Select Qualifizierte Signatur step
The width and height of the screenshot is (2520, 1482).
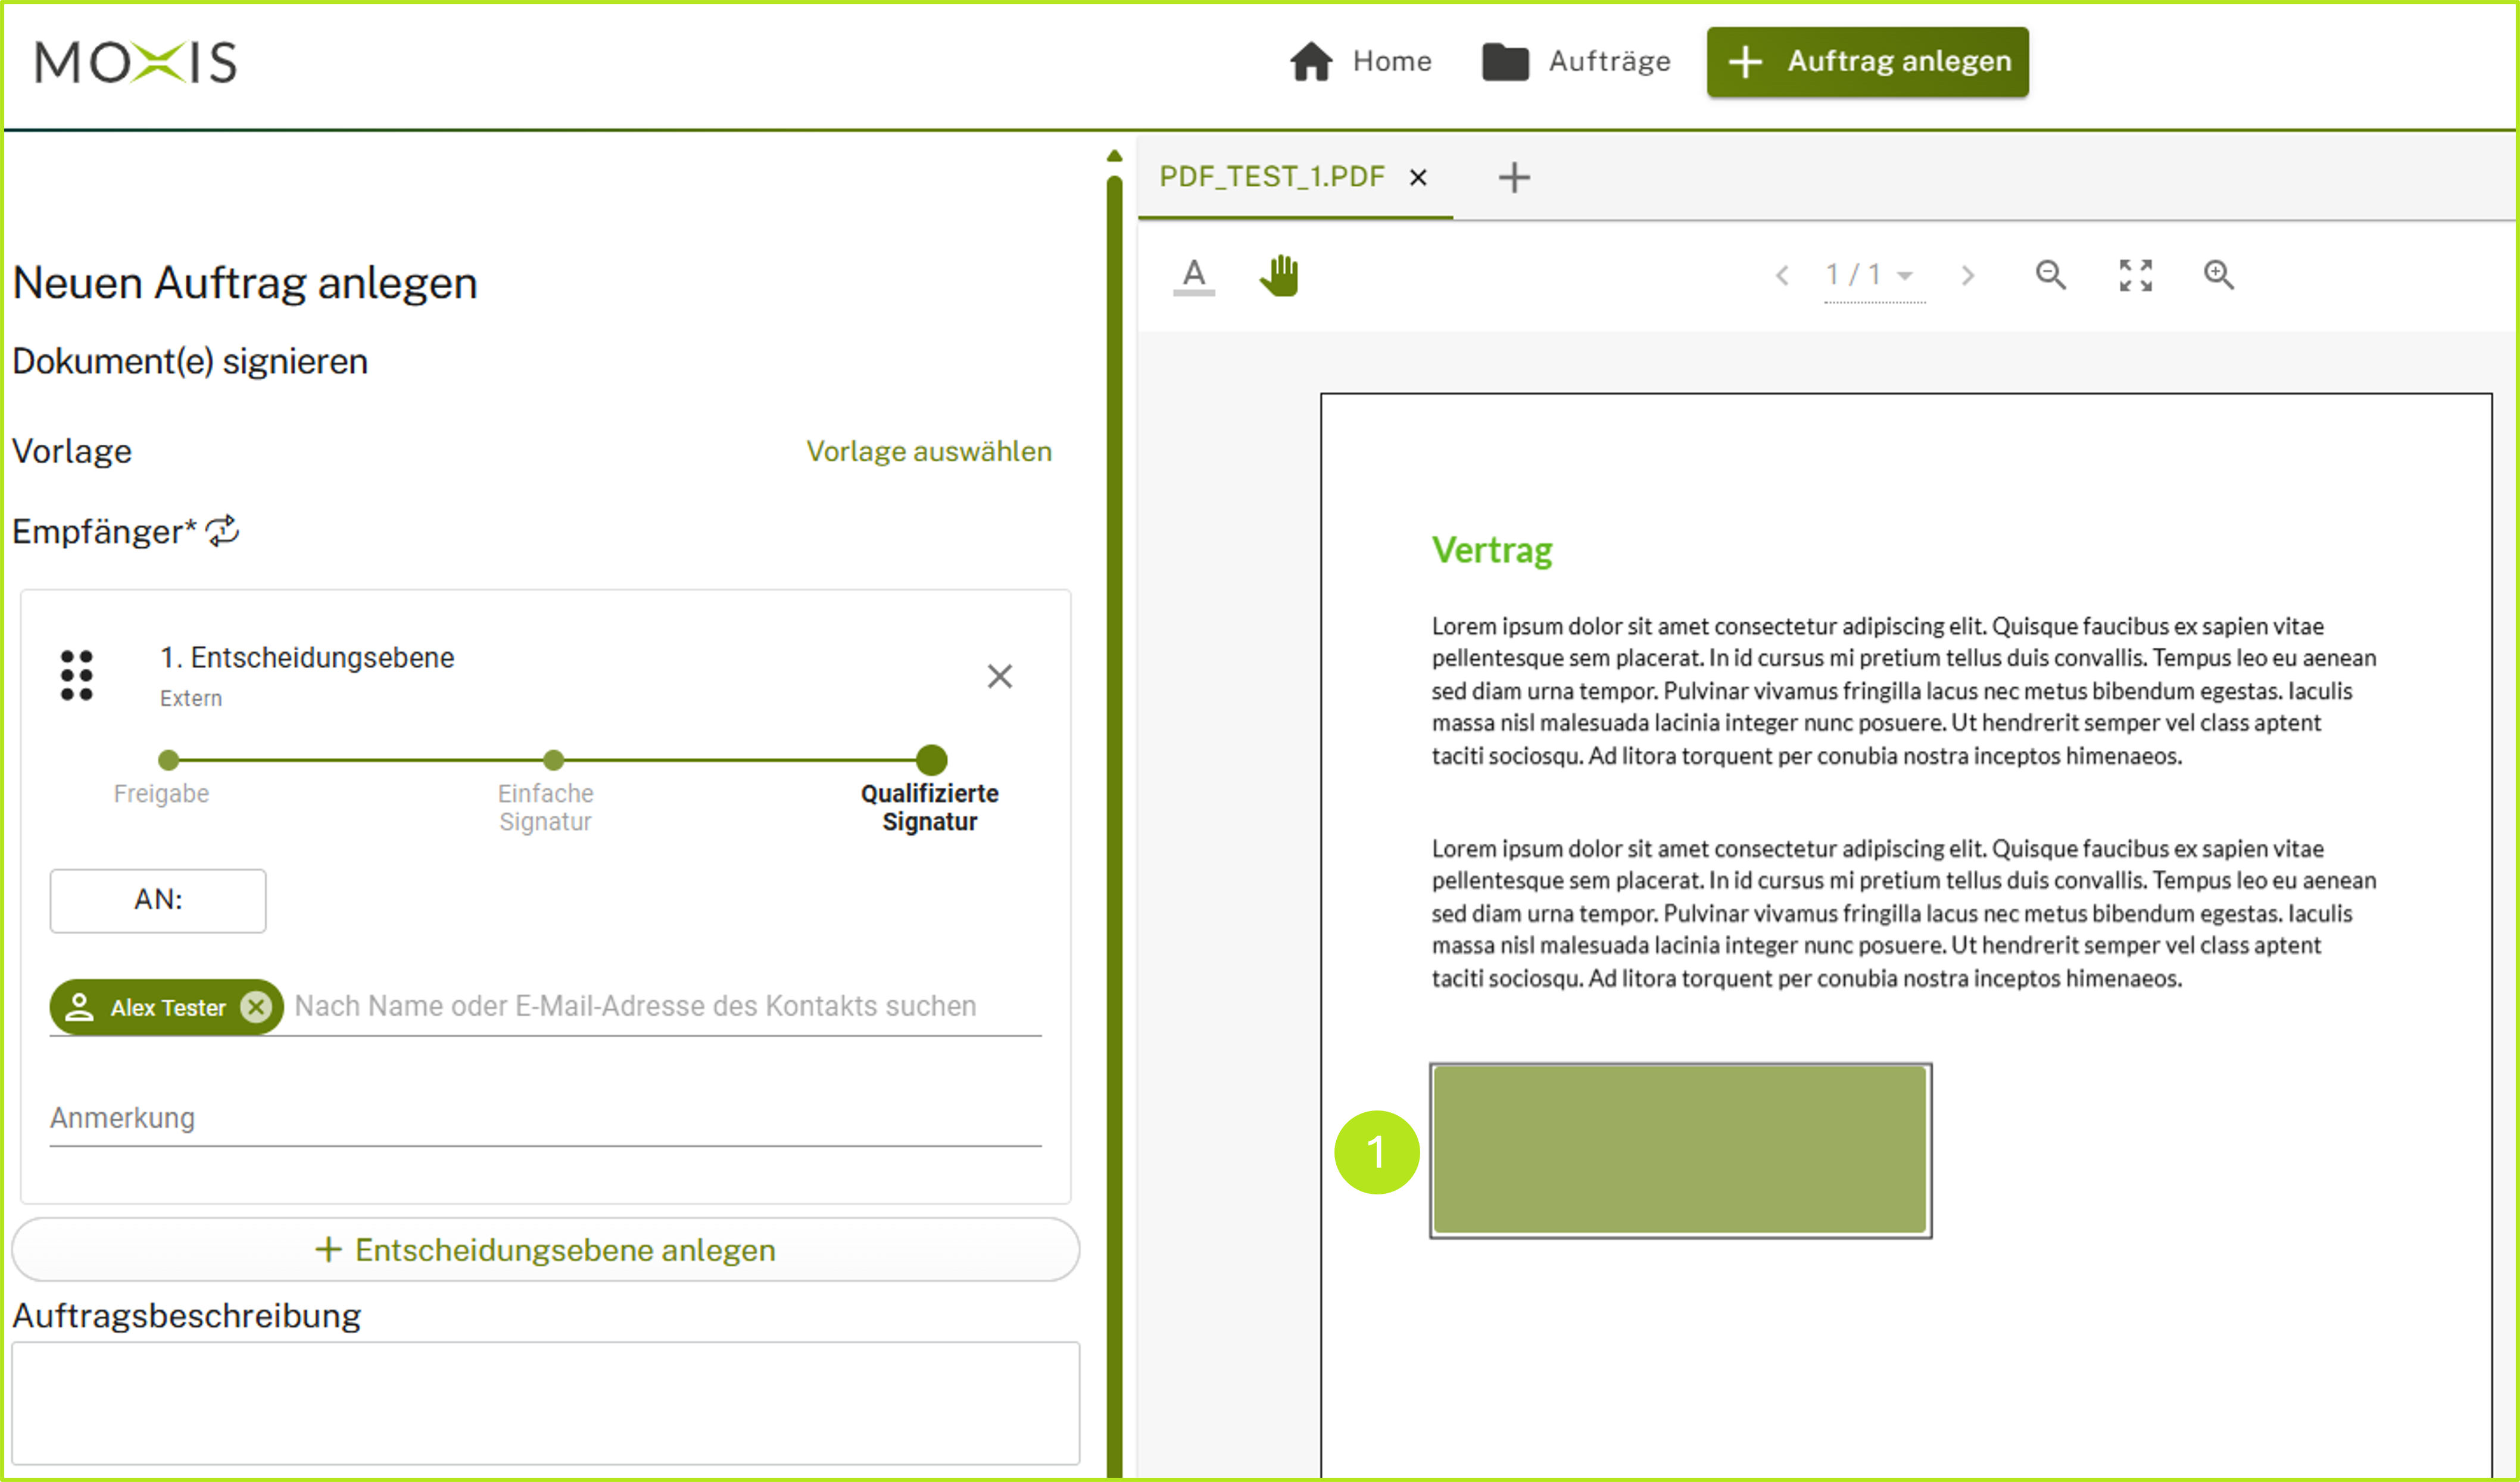pyautogui.click(x=931, y=760)
